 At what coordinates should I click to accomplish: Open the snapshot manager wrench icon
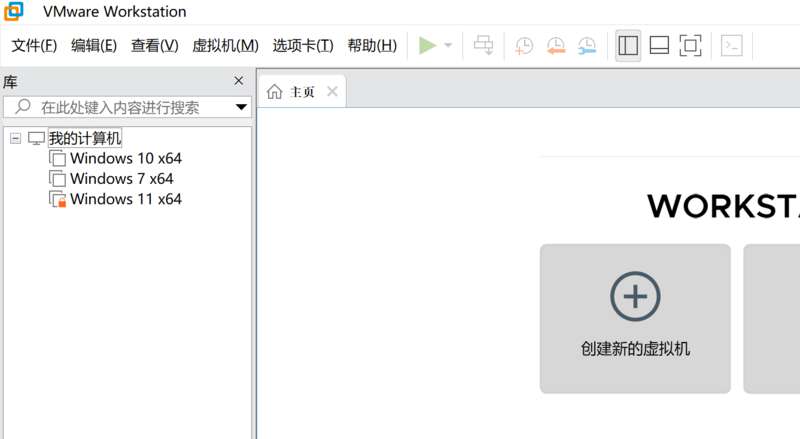tap(587, 45)
